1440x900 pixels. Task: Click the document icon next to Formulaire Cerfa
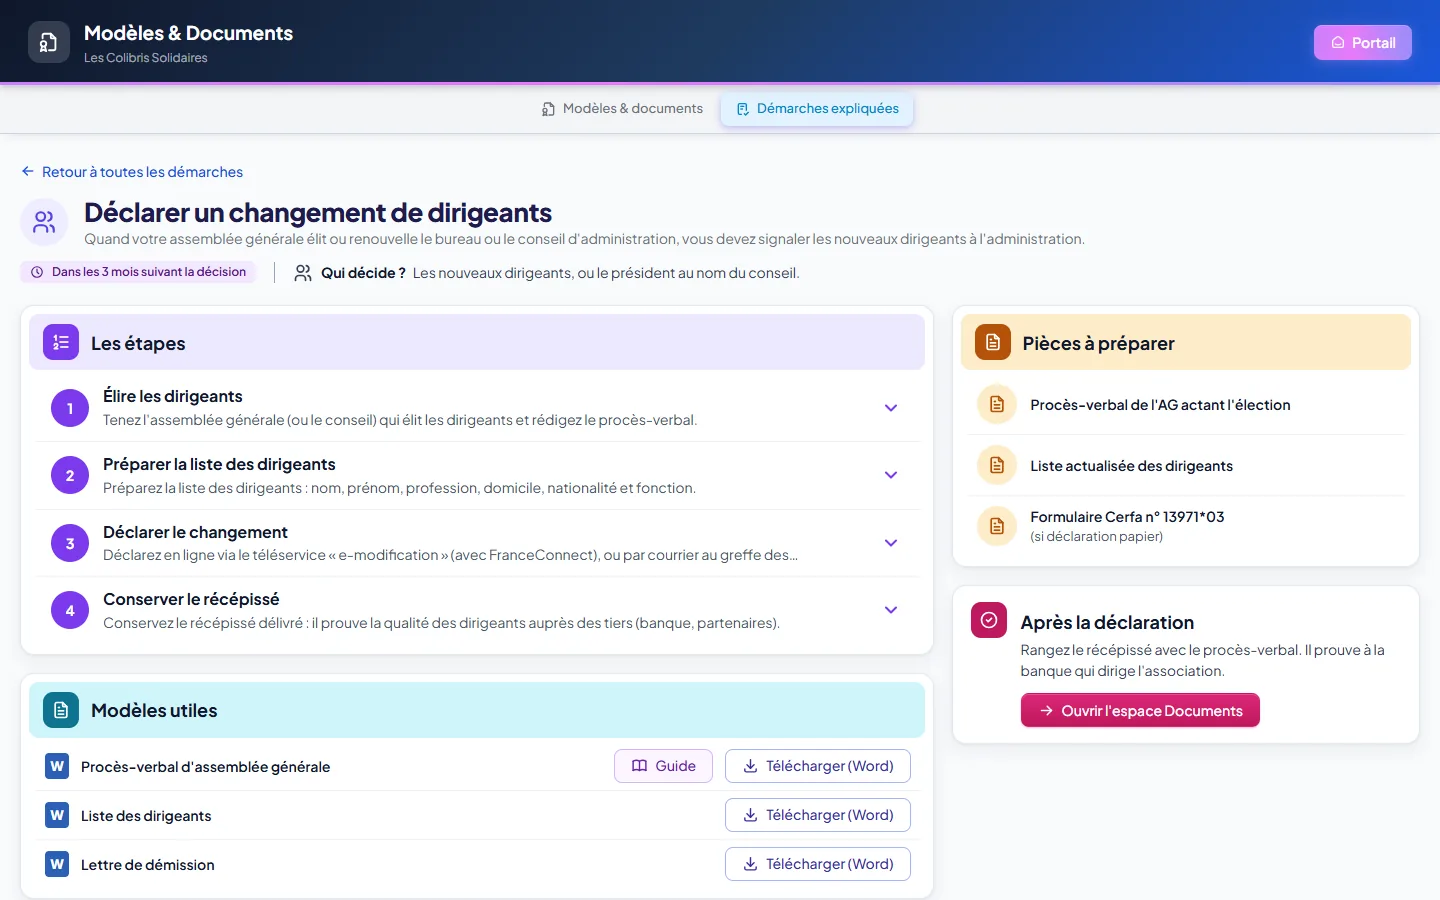(997, 526)
